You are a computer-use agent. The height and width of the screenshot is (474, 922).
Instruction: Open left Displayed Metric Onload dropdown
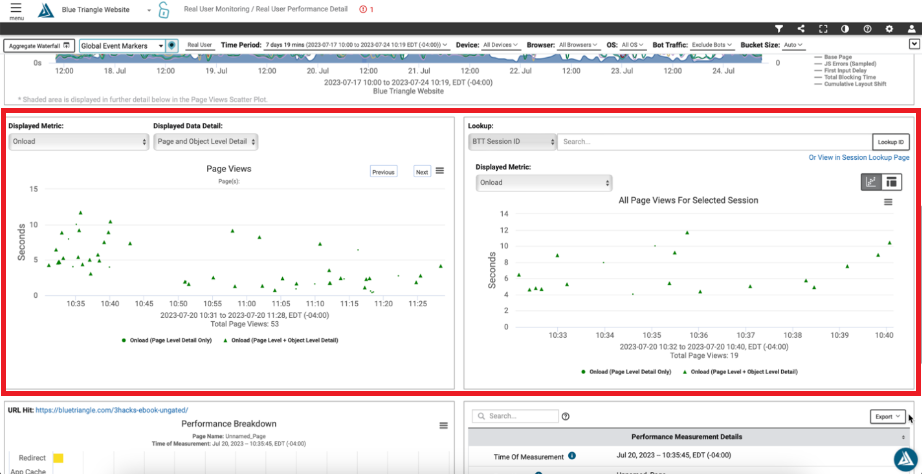[79, 142]
